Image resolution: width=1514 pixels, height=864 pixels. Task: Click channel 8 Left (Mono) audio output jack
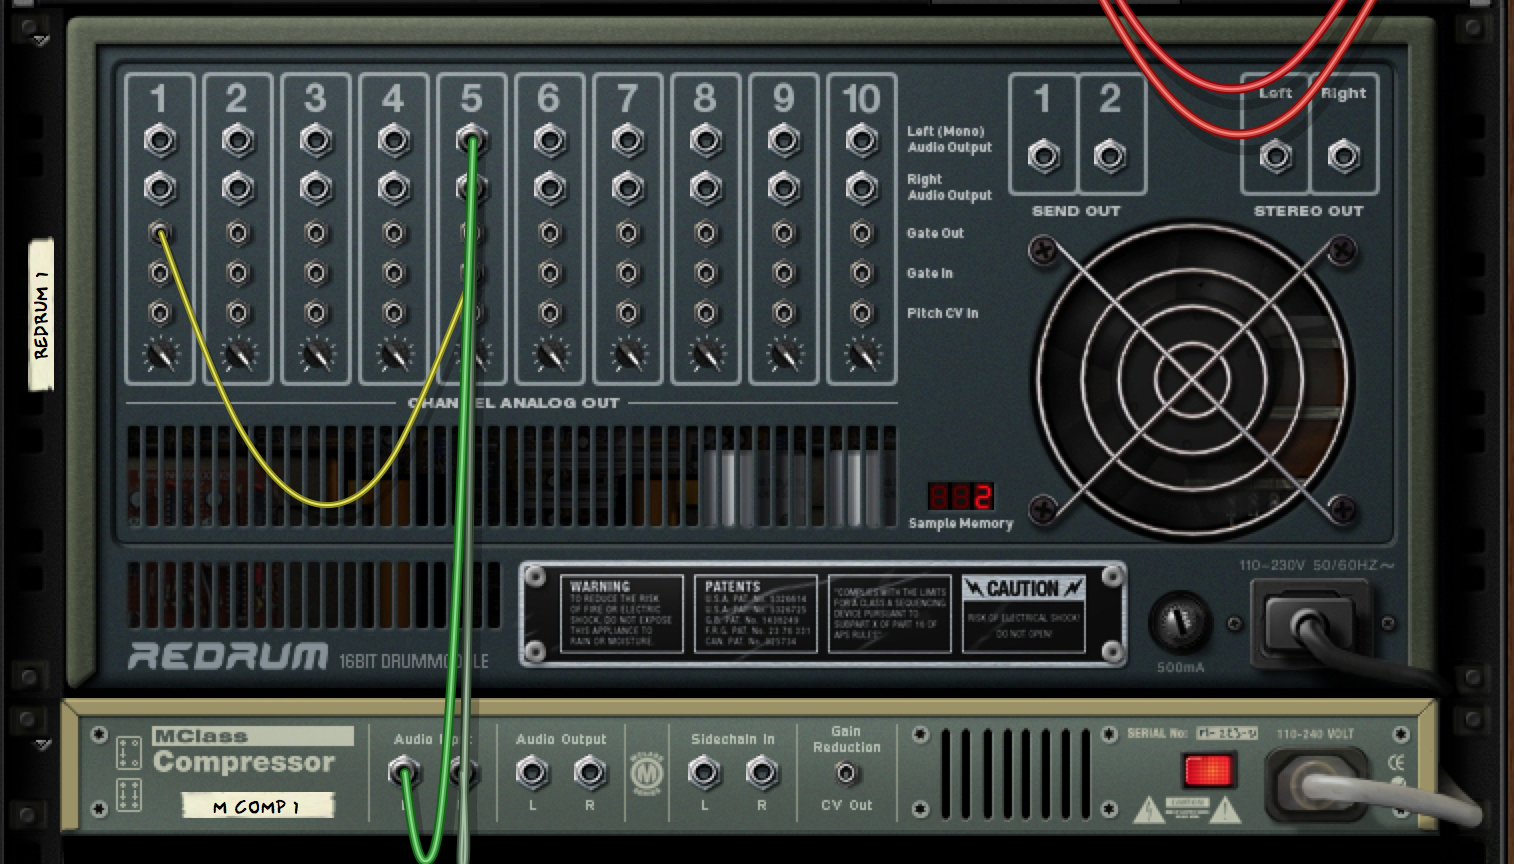pyautogui.click(x=706, y=140)
